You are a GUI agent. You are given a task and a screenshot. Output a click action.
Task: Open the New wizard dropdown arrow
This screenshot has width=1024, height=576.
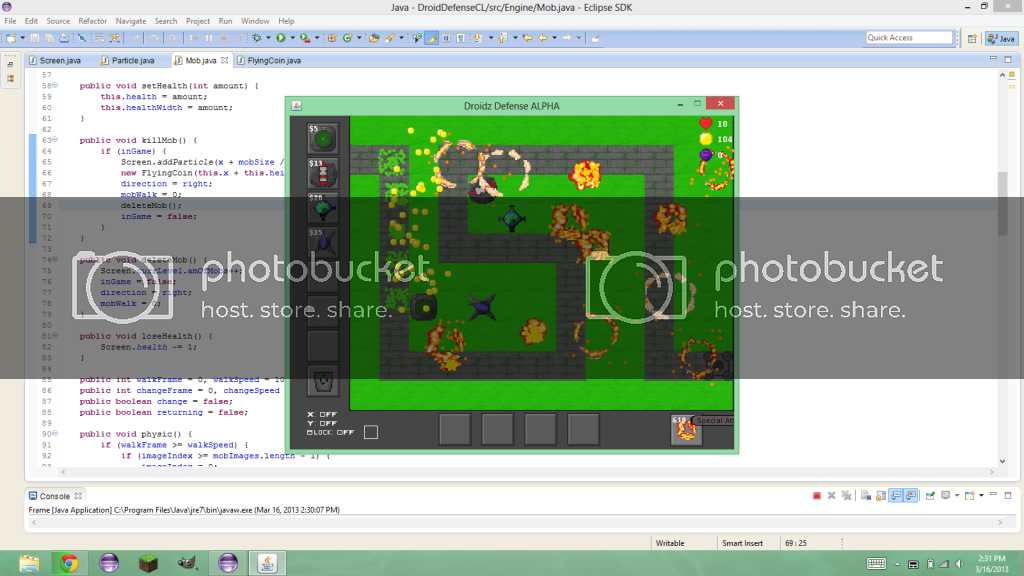click(x=22, y=38)
